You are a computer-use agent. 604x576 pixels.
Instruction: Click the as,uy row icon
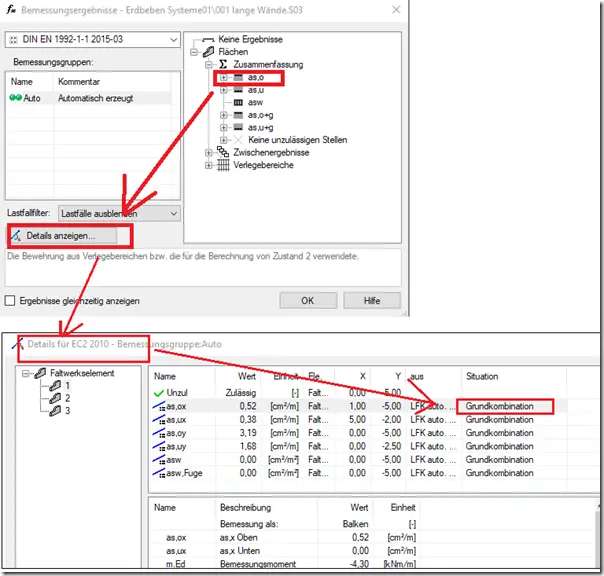[x=159, y=446]
